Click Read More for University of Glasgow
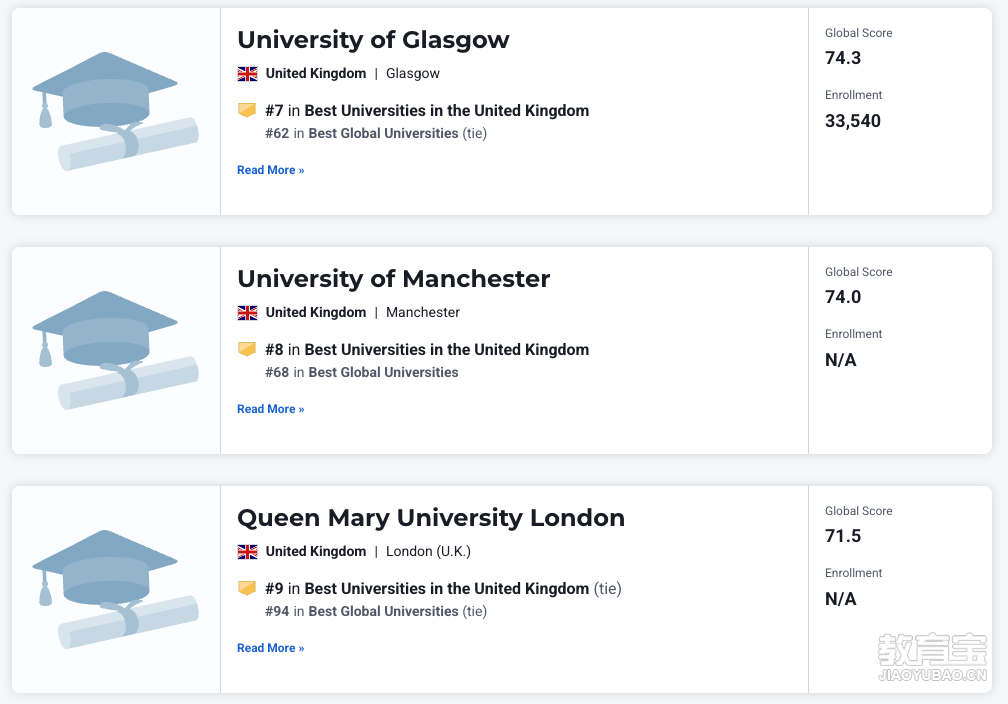The height and width of the screenshot is (704, 1008). tap(271, 170)
